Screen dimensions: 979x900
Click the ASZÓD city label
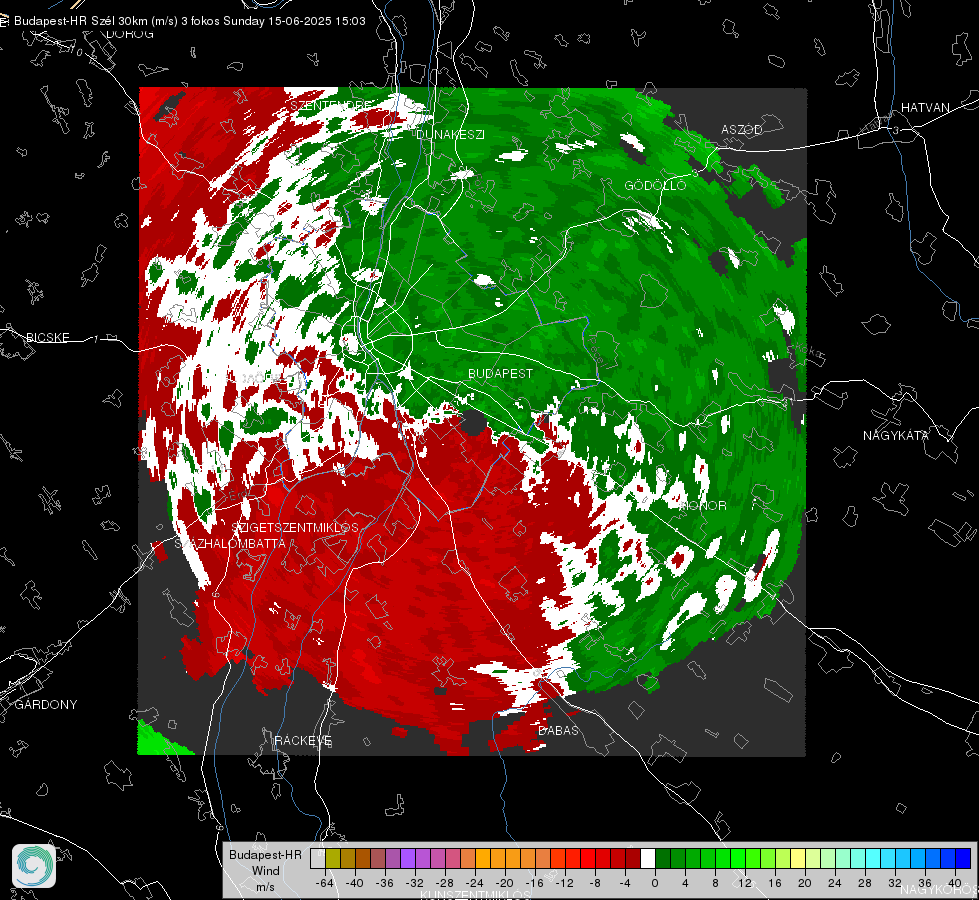(x=742, y=129)
